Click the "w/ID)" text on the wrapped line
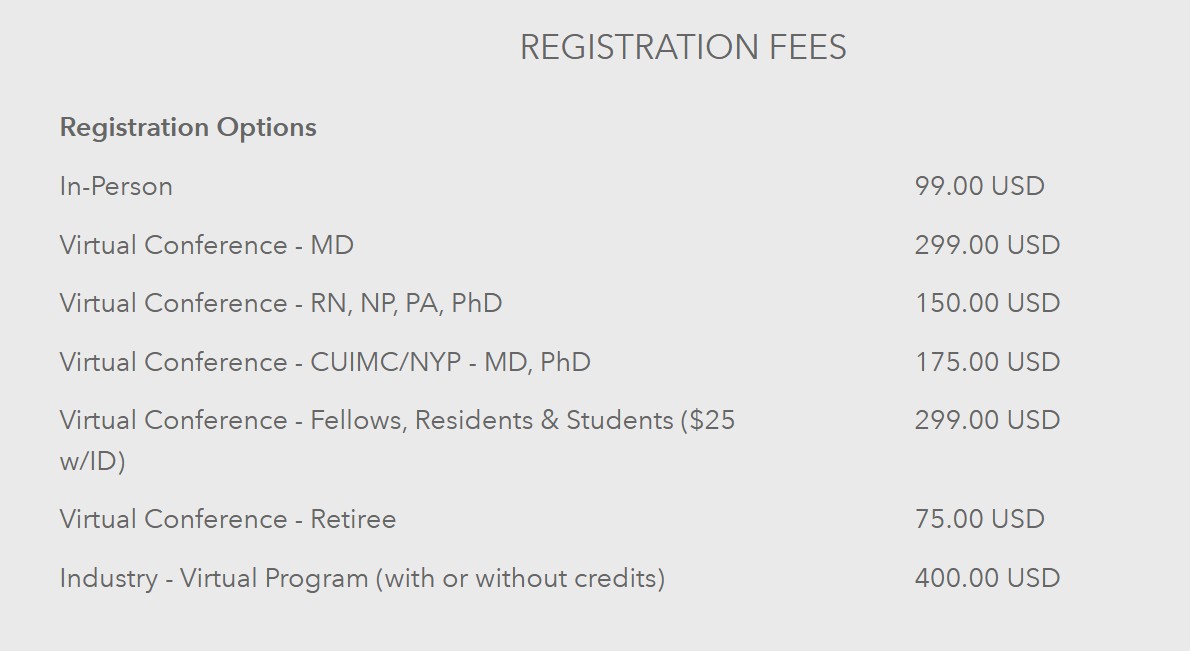This screenshot has width=1190, height=651. [x=92, y=463]
